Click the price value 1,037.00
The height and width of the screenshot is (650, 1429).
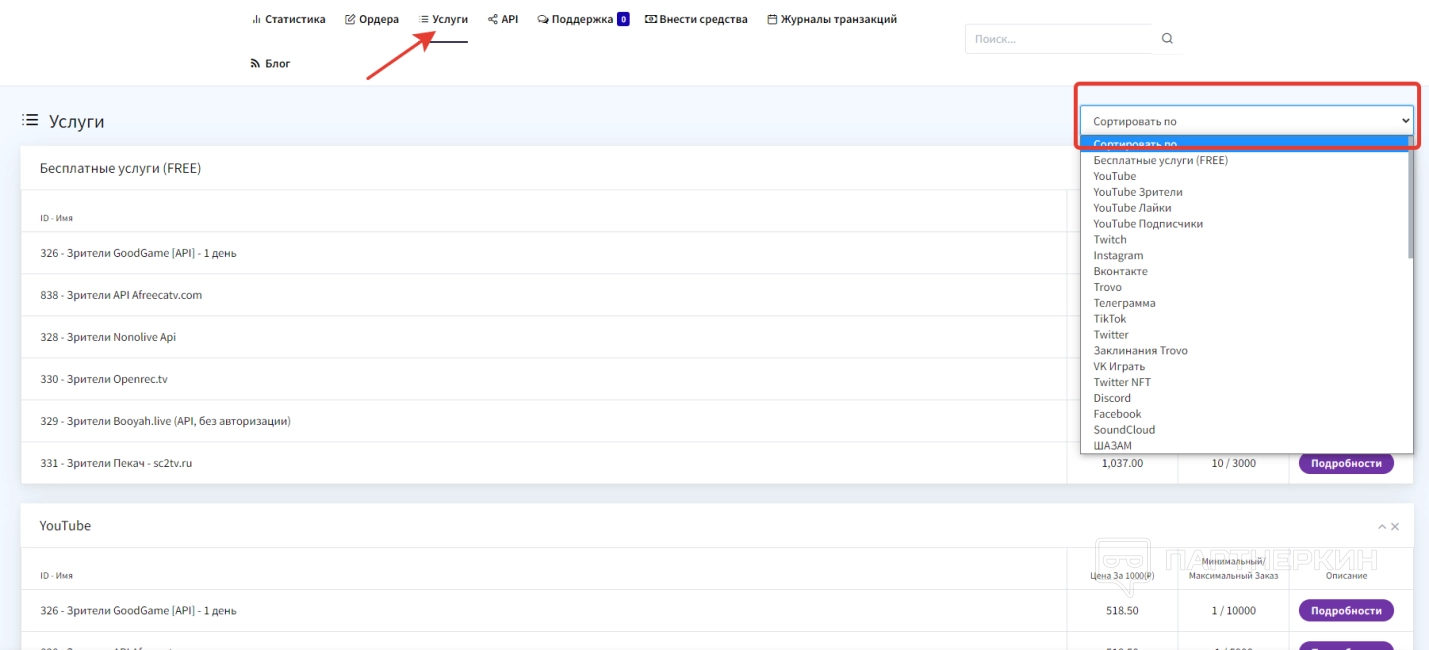(x=1122, y=463)
